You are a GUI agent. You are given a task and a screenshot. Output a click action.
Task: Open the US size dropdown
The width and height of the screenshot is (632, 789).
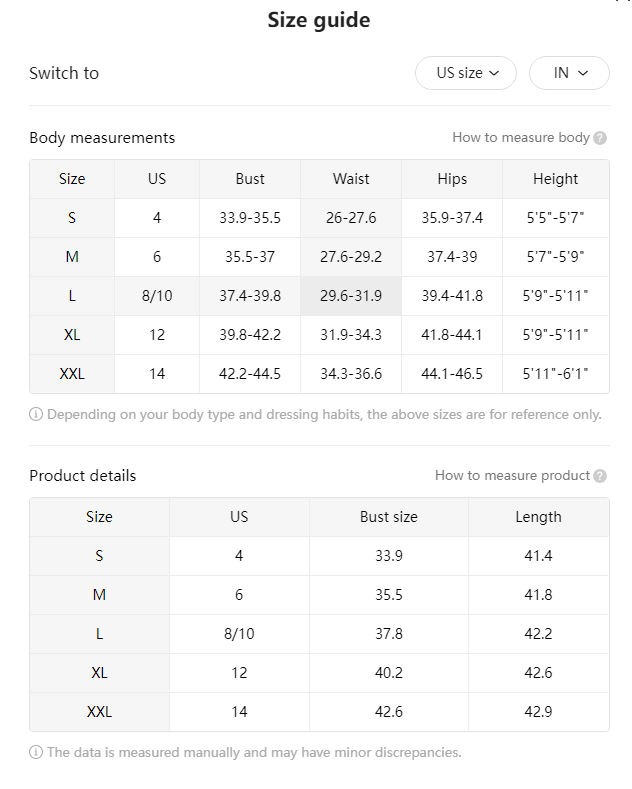point(465,73)
